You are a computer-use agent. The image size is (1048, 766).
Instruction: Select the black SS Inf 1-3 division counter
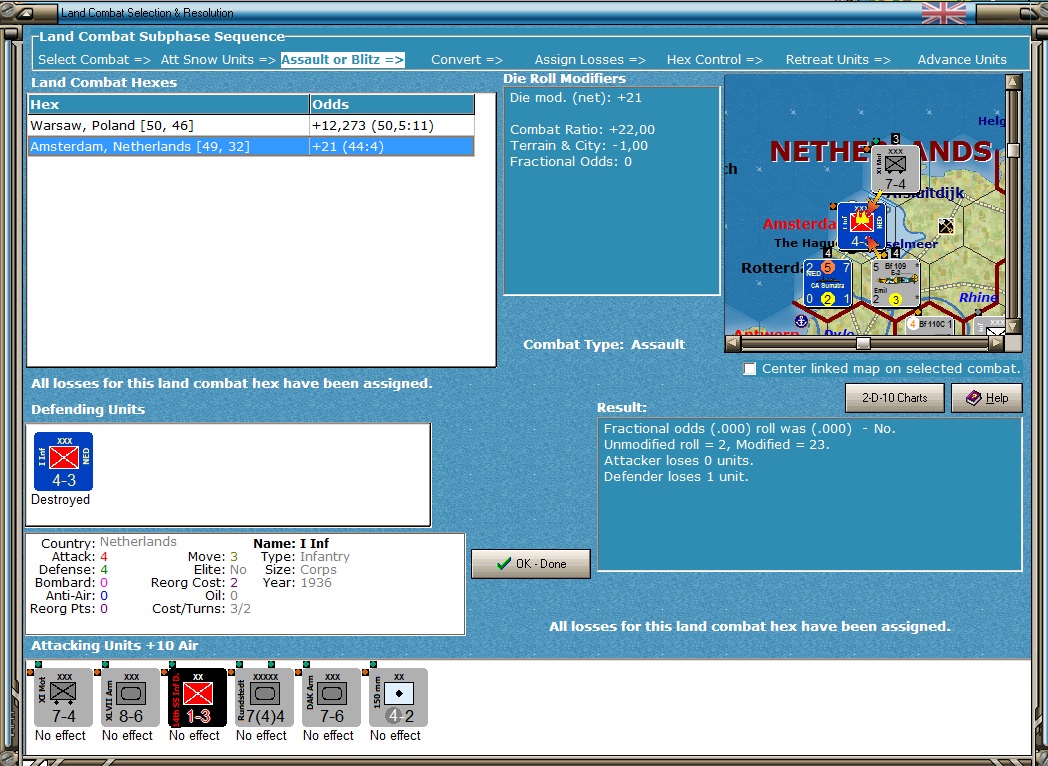coord(197,697)
